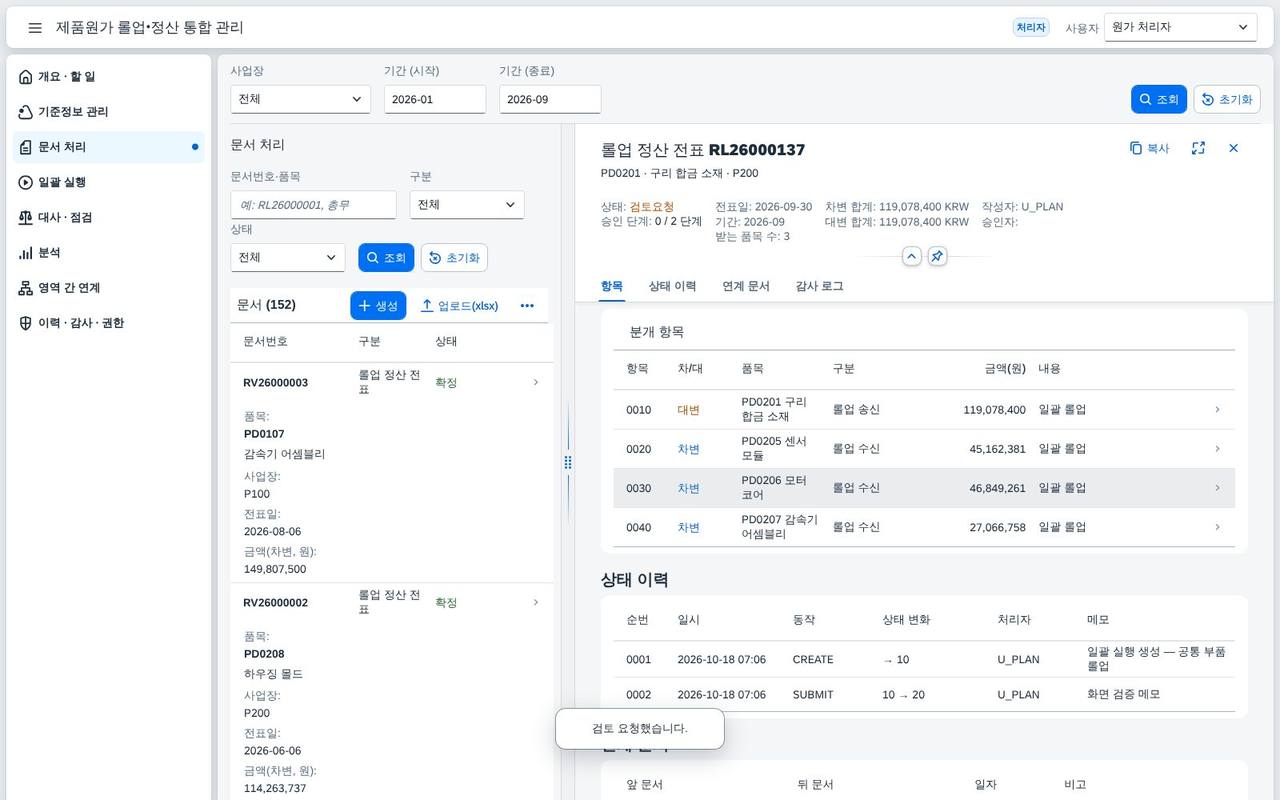Screen dimensions: 1280x800
Task: Switch to the 상태 이력 tab
Action: (672, 286)
